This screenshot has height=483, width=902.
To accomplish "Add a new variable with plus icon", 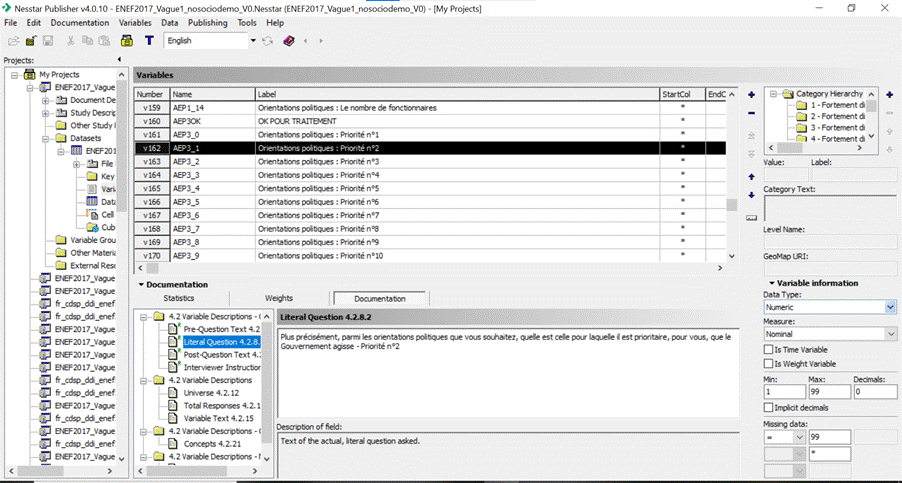I will coord(751,95).
